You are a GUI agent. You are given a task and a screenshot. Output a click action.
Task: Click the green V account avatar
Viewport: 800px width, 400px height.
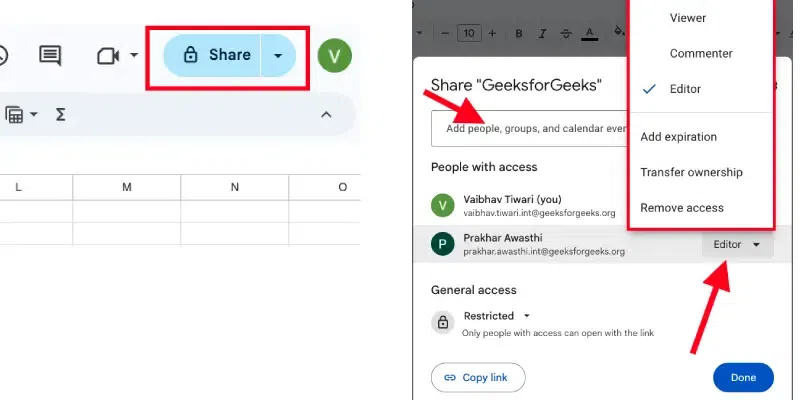334,55
